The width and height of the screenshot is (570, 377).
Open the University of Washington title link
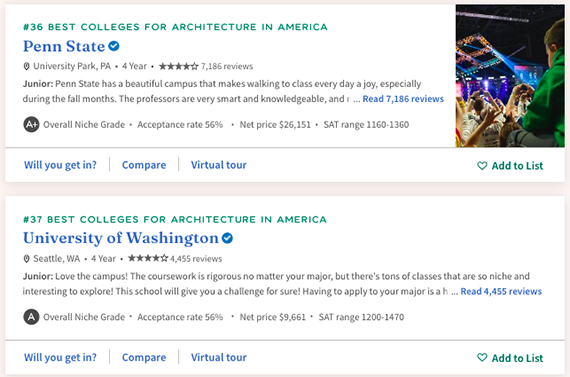(x=121, y=238)
